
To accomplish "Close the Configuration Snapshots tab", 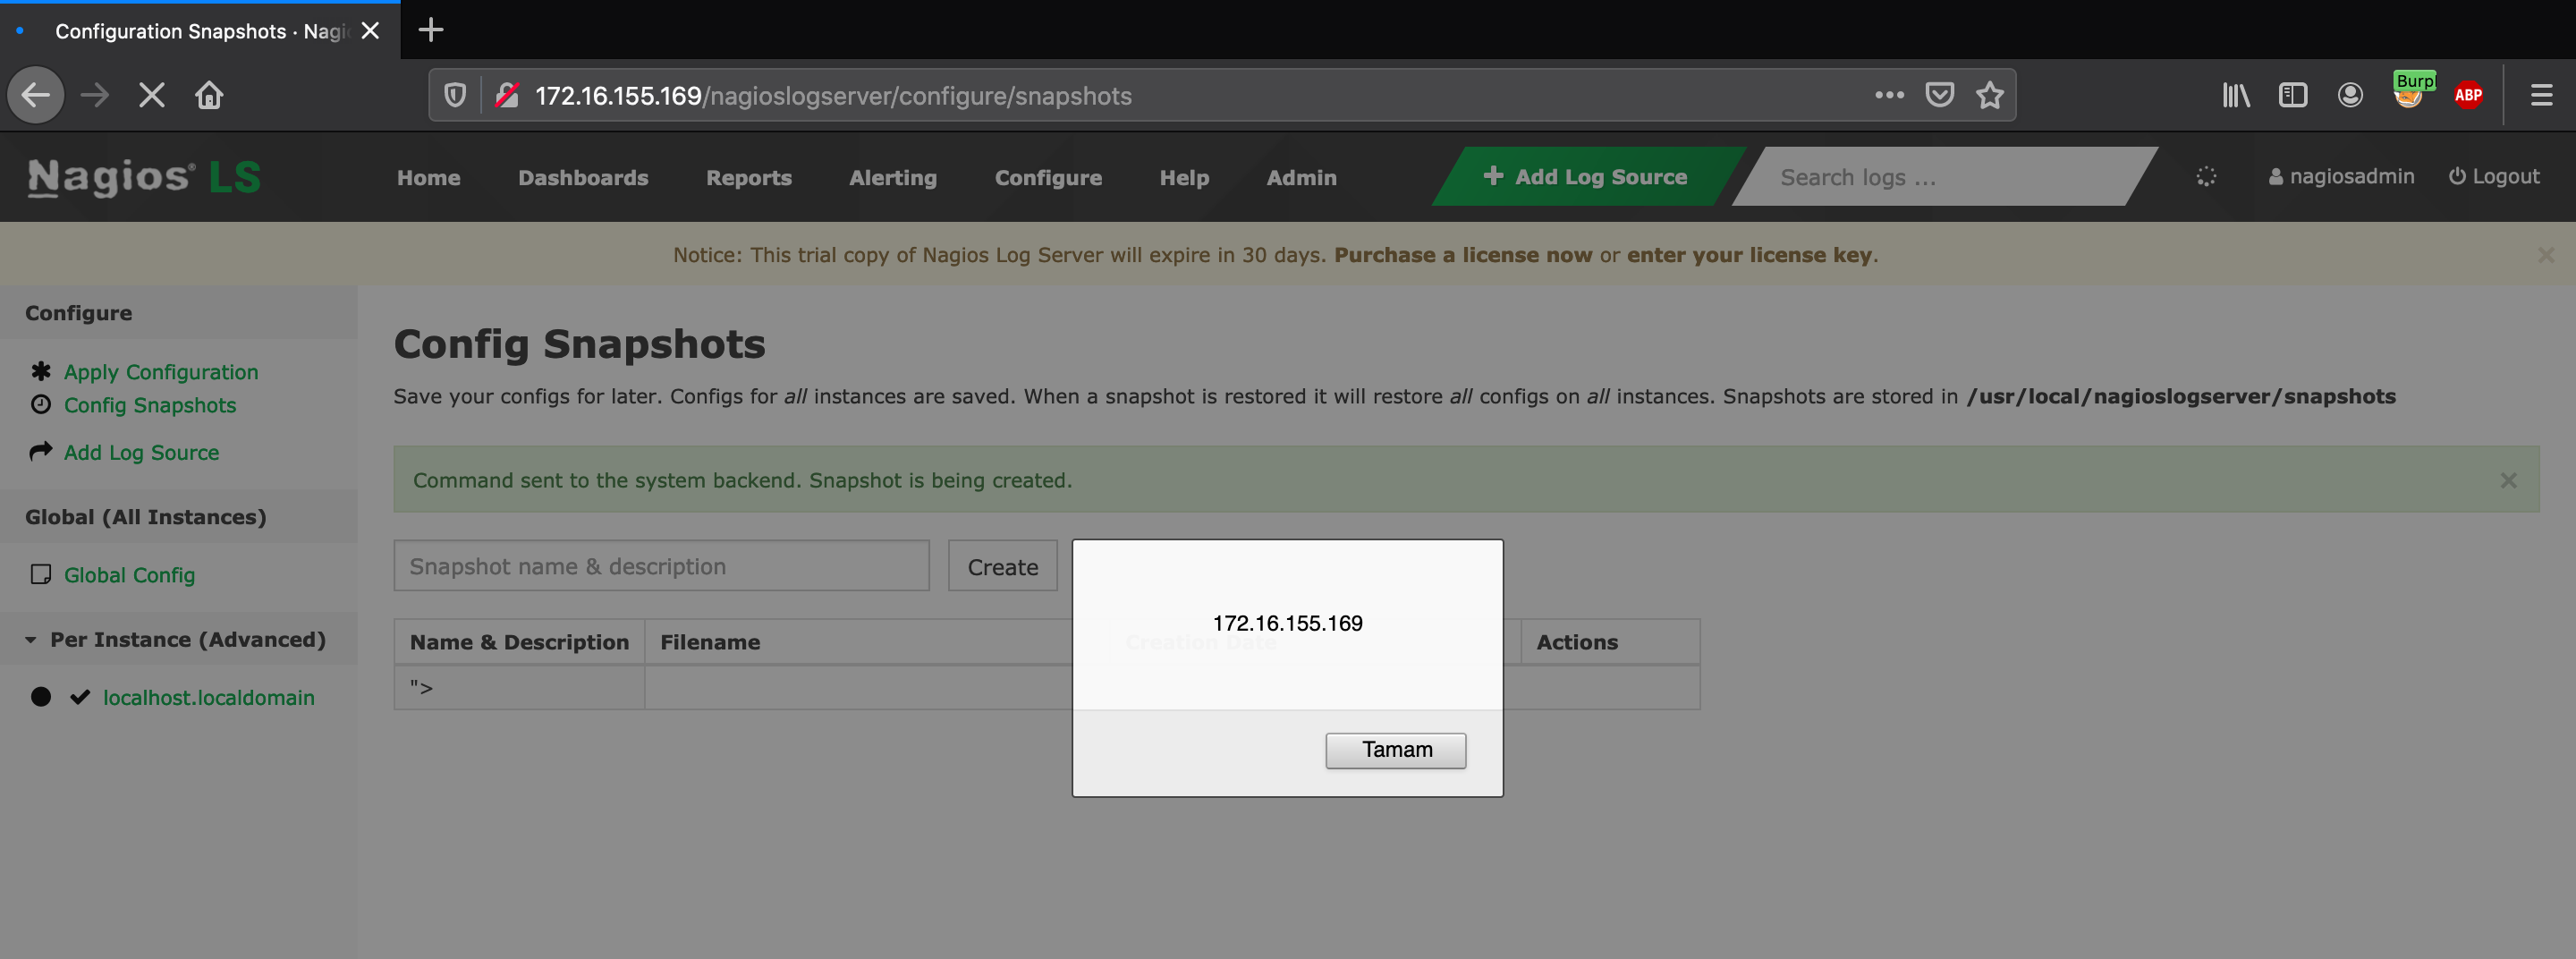I will point(370,31).
